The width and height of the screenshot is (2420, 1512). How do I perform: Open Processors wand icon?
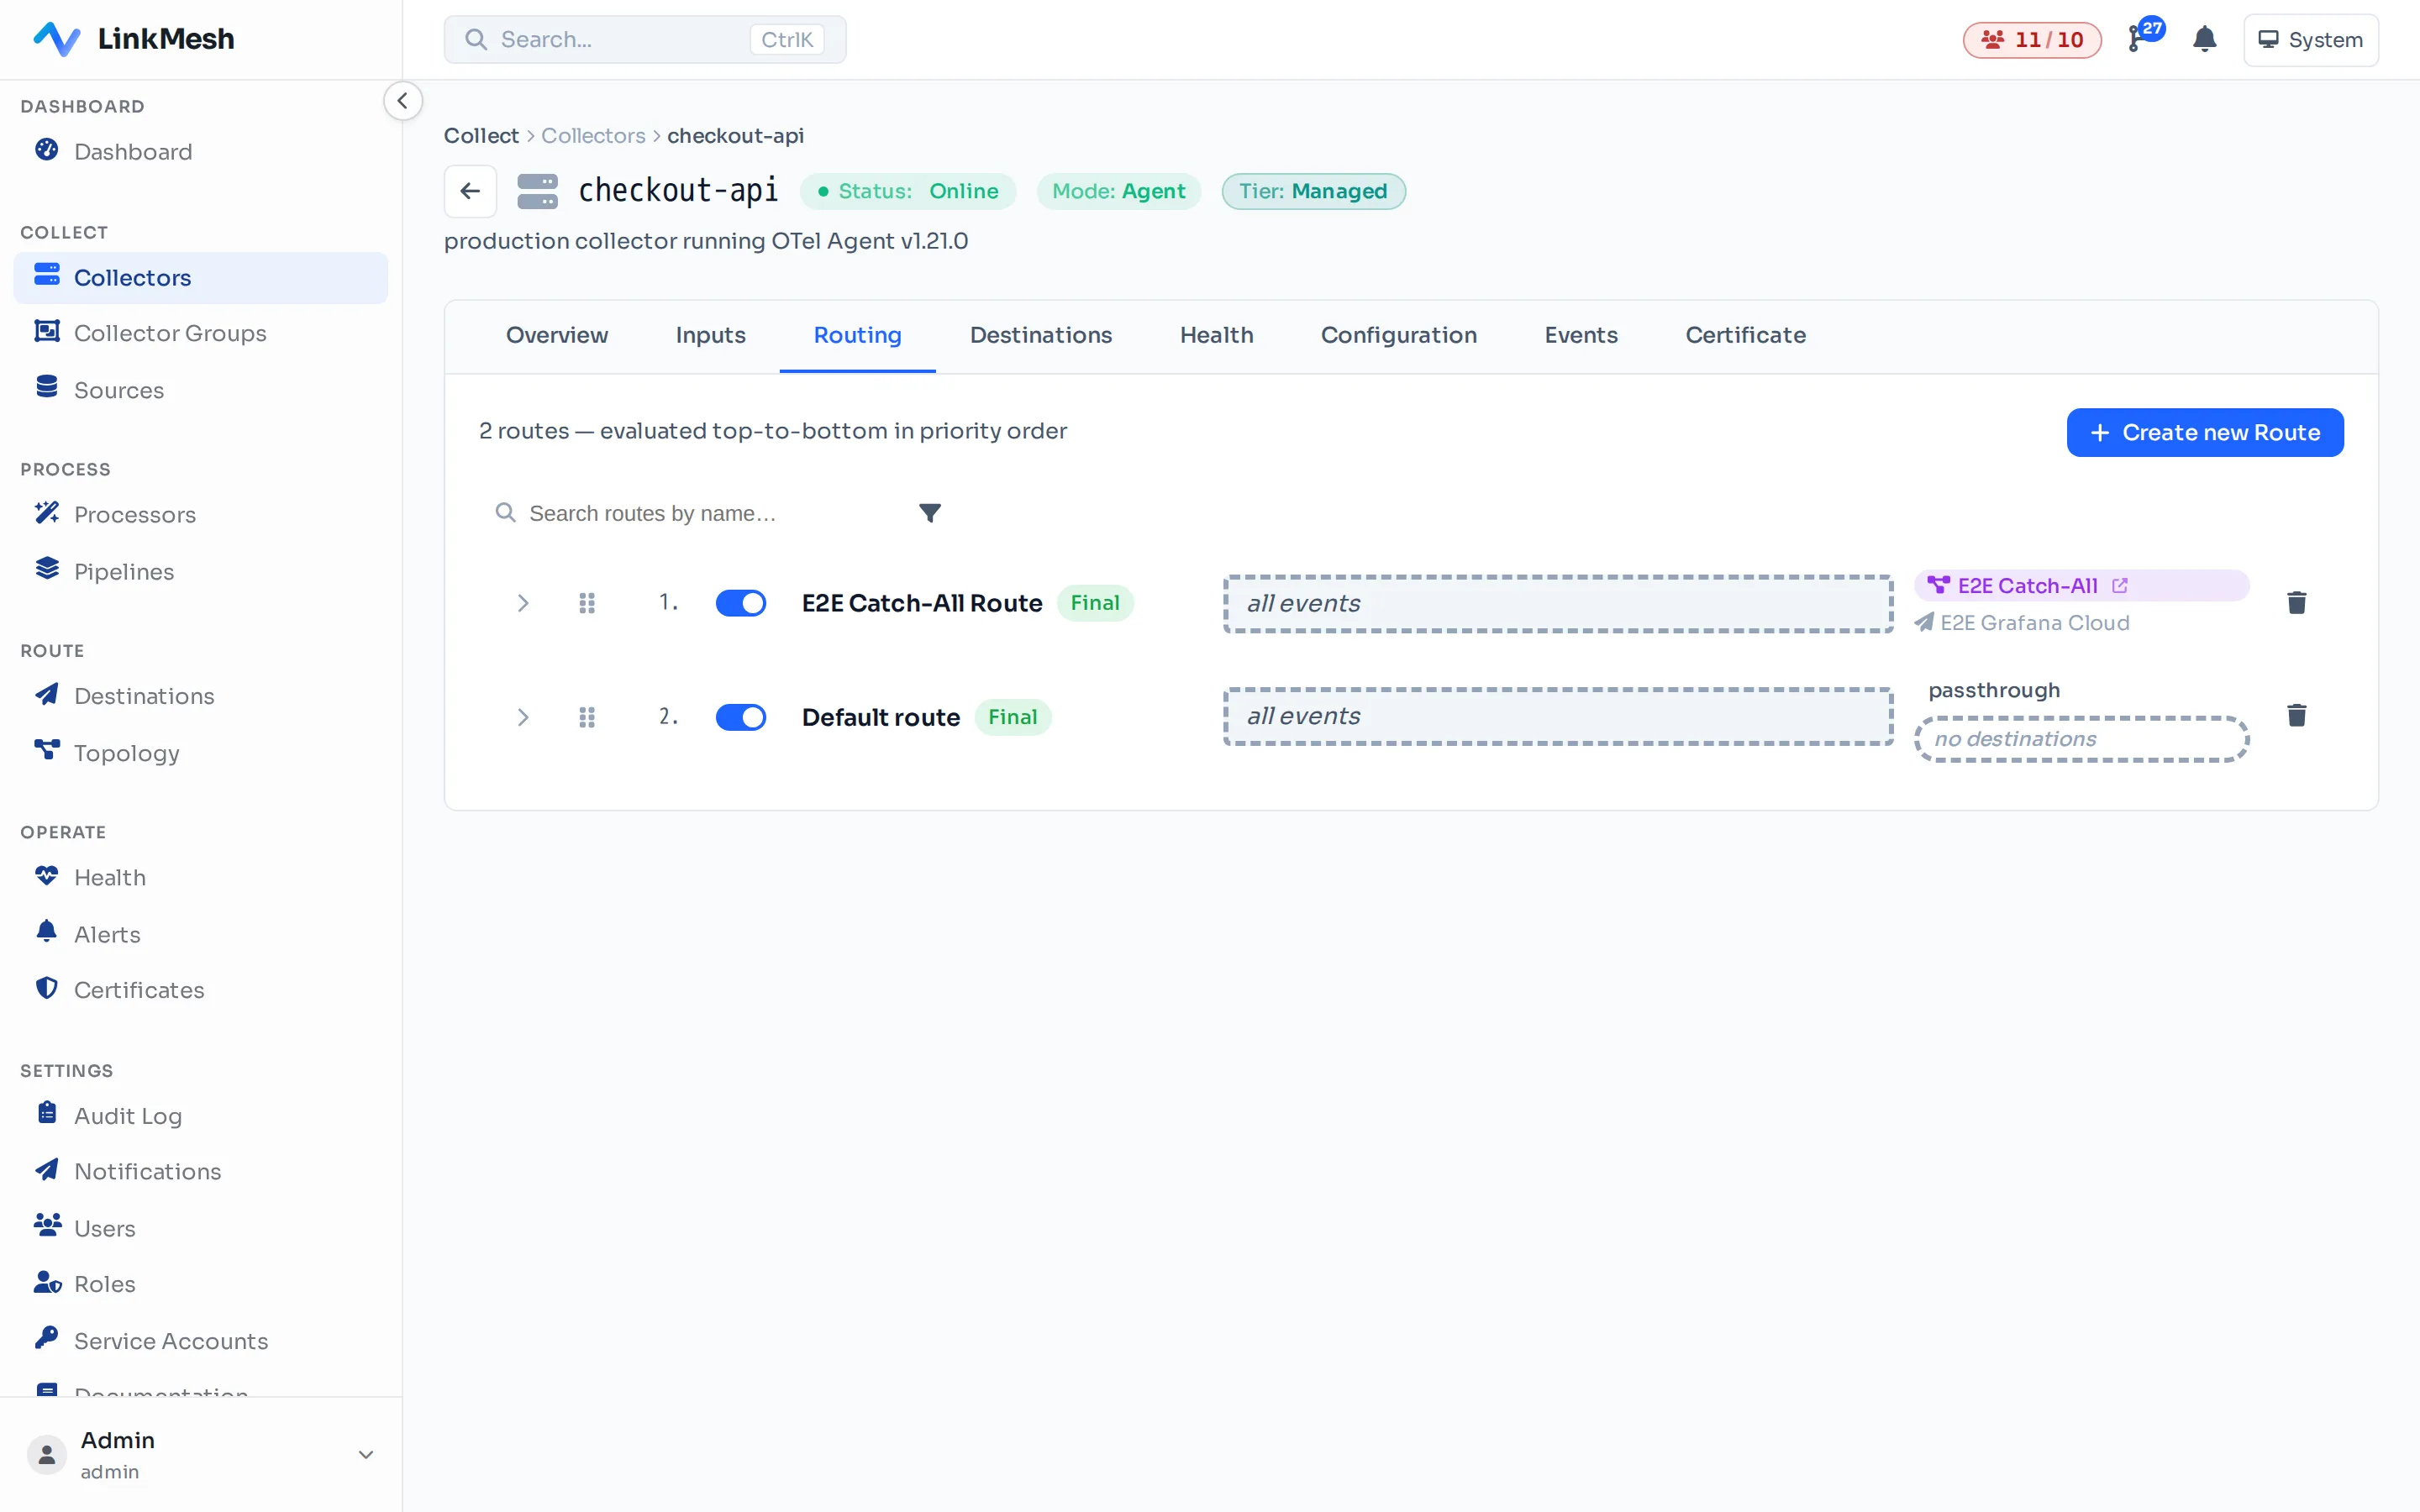46,513
